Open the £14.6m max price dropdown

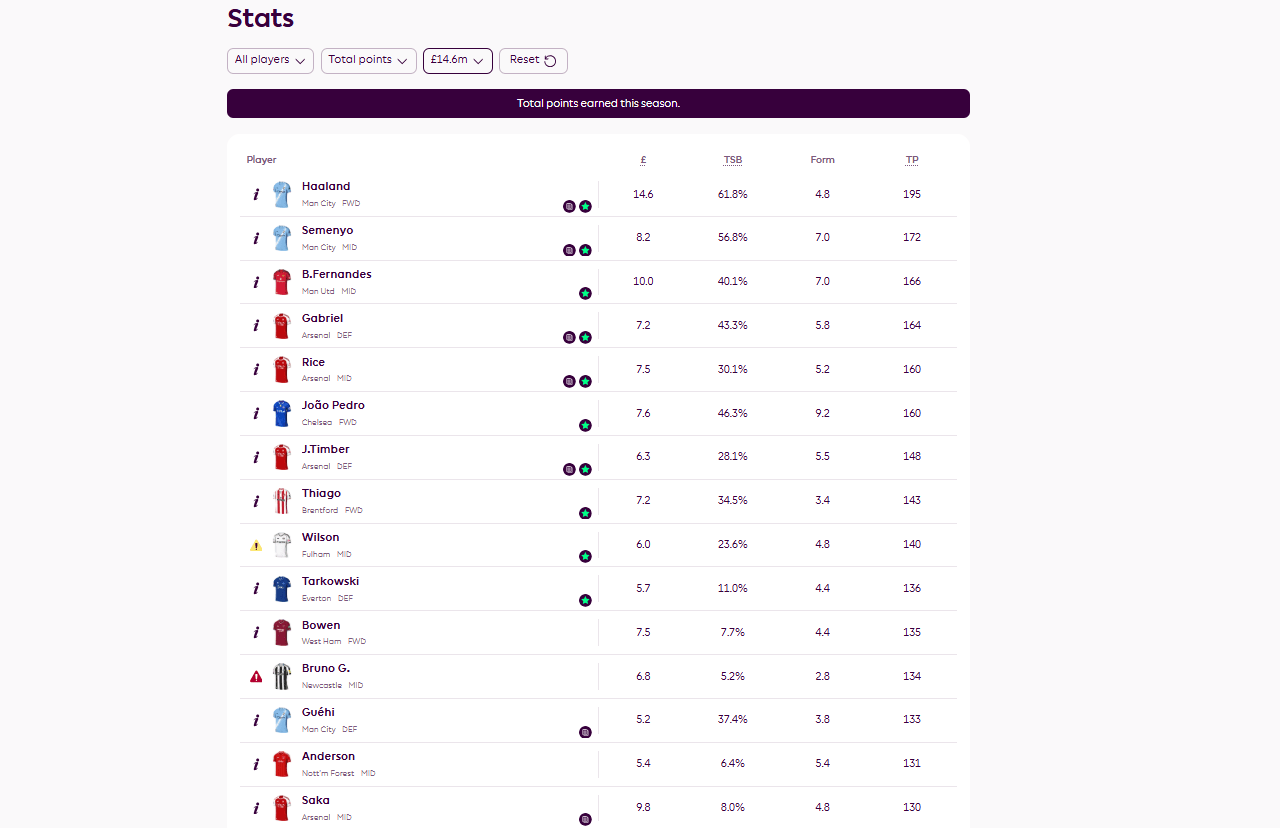click(457, 60)
